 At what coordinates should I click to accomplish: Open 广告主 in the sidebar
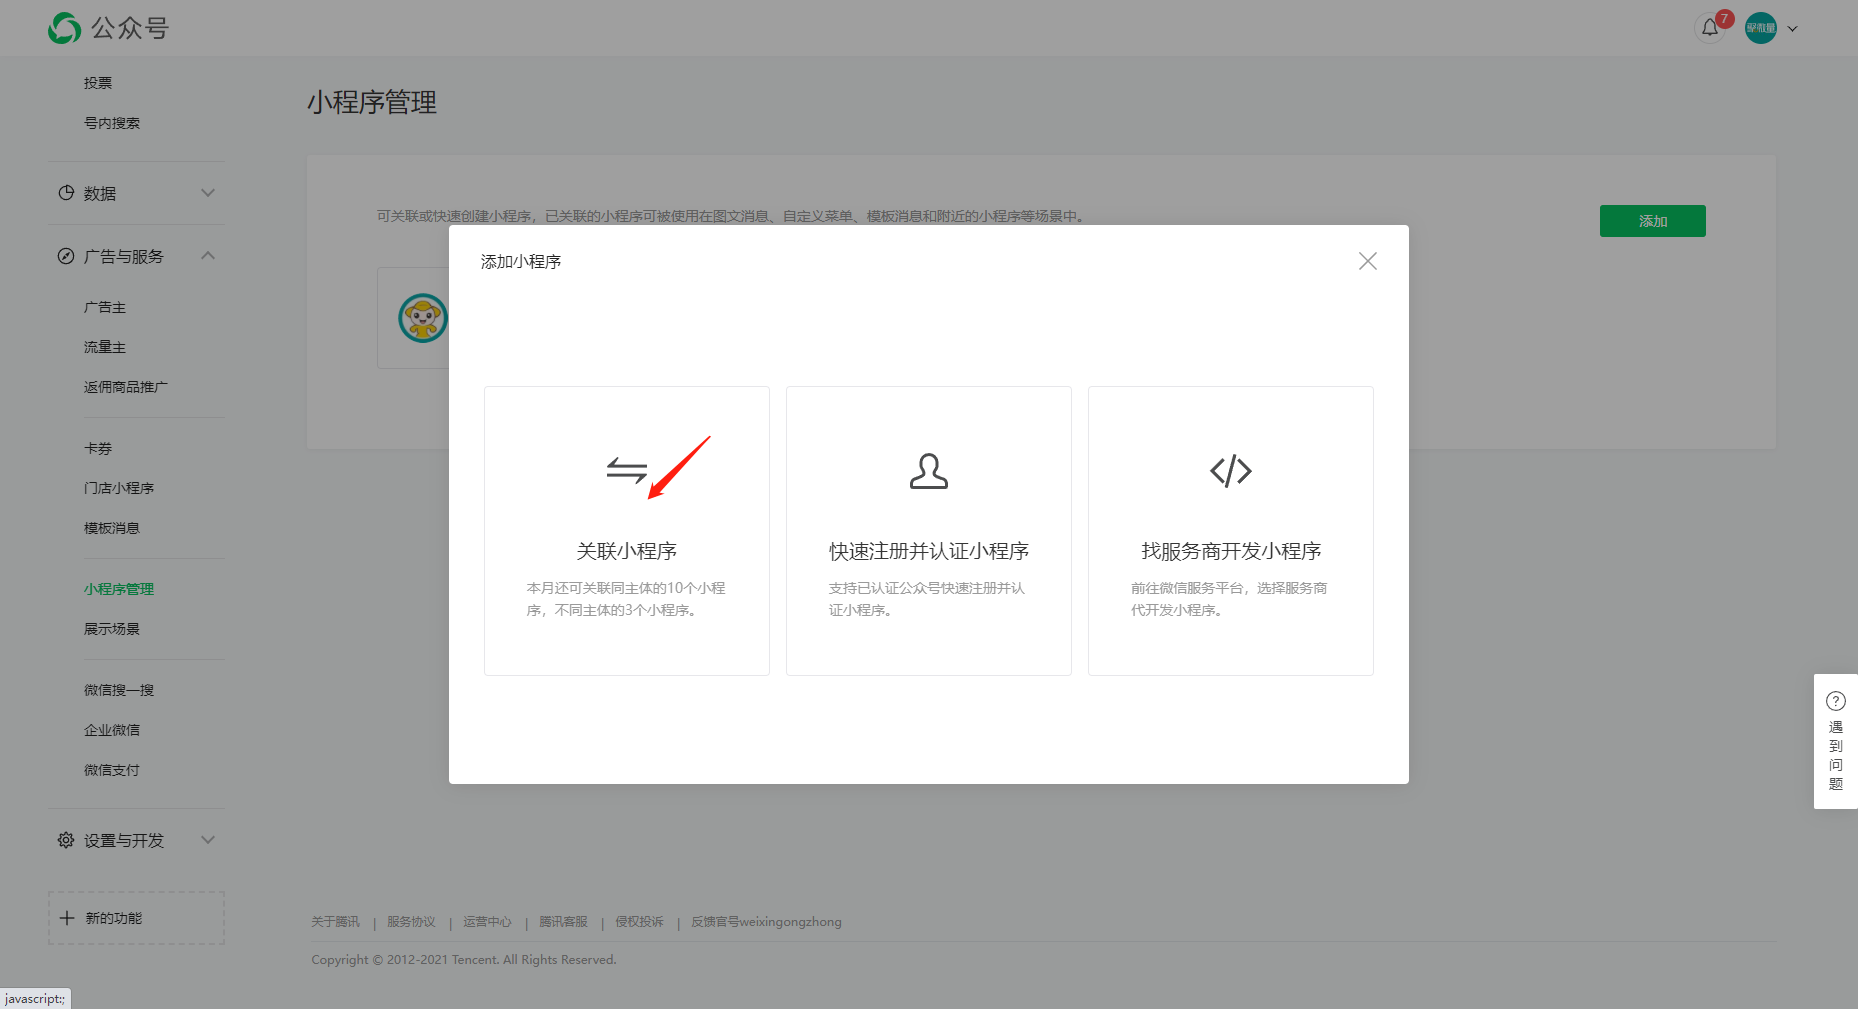point(105,307)
